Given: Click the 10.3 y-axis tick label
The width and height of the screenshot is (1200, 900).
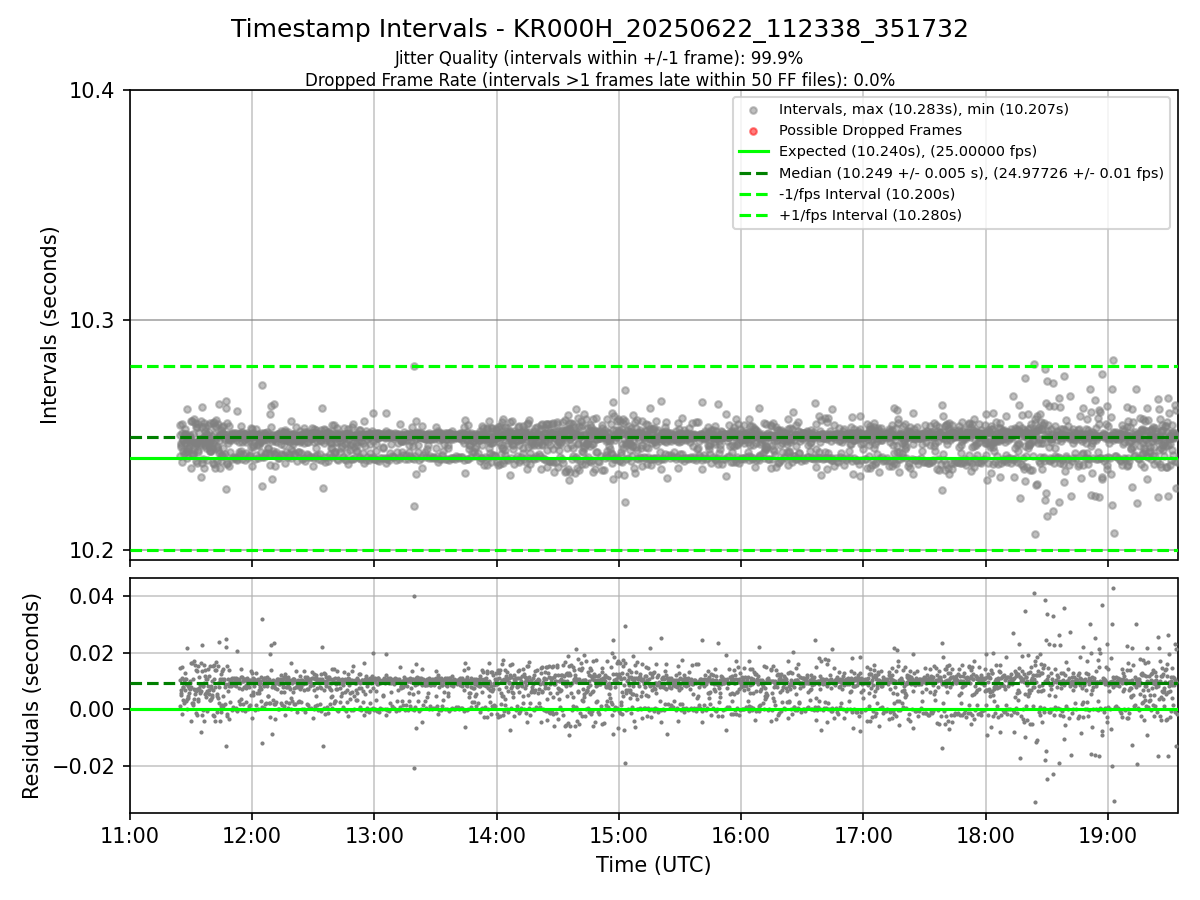Looking at the screenshot, I should pyautogui.click(x=94, y=321).
